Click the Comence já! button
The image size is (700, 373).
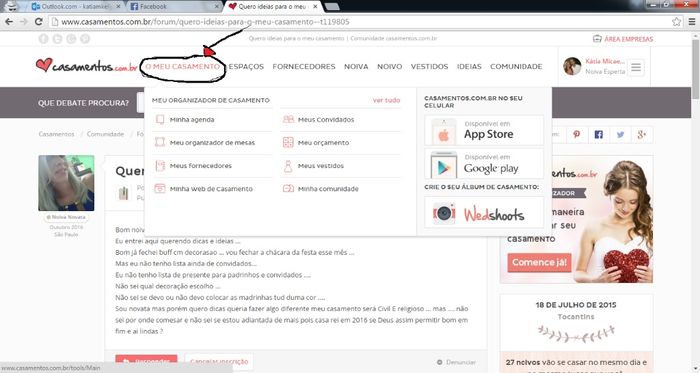click(539, 262)
